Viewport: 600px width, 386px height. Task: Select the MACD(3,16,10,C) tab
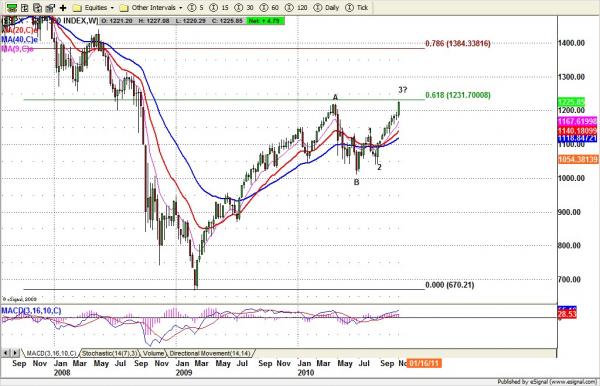click(51, 353)
